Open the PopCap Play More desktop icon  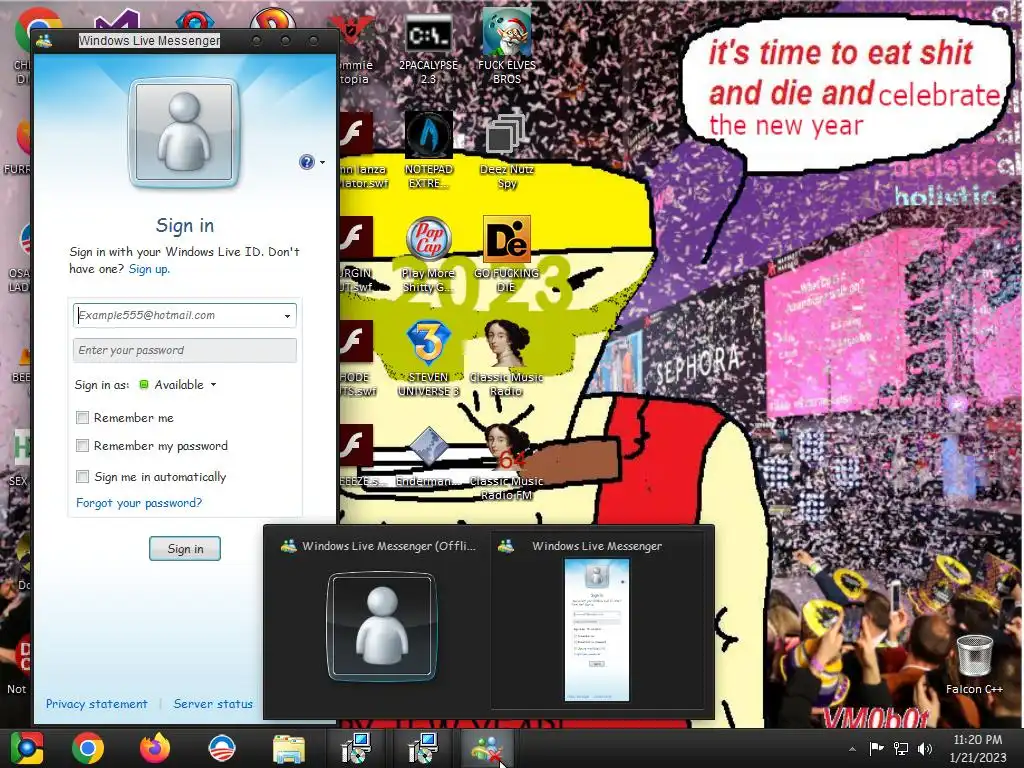click(428, 255)
